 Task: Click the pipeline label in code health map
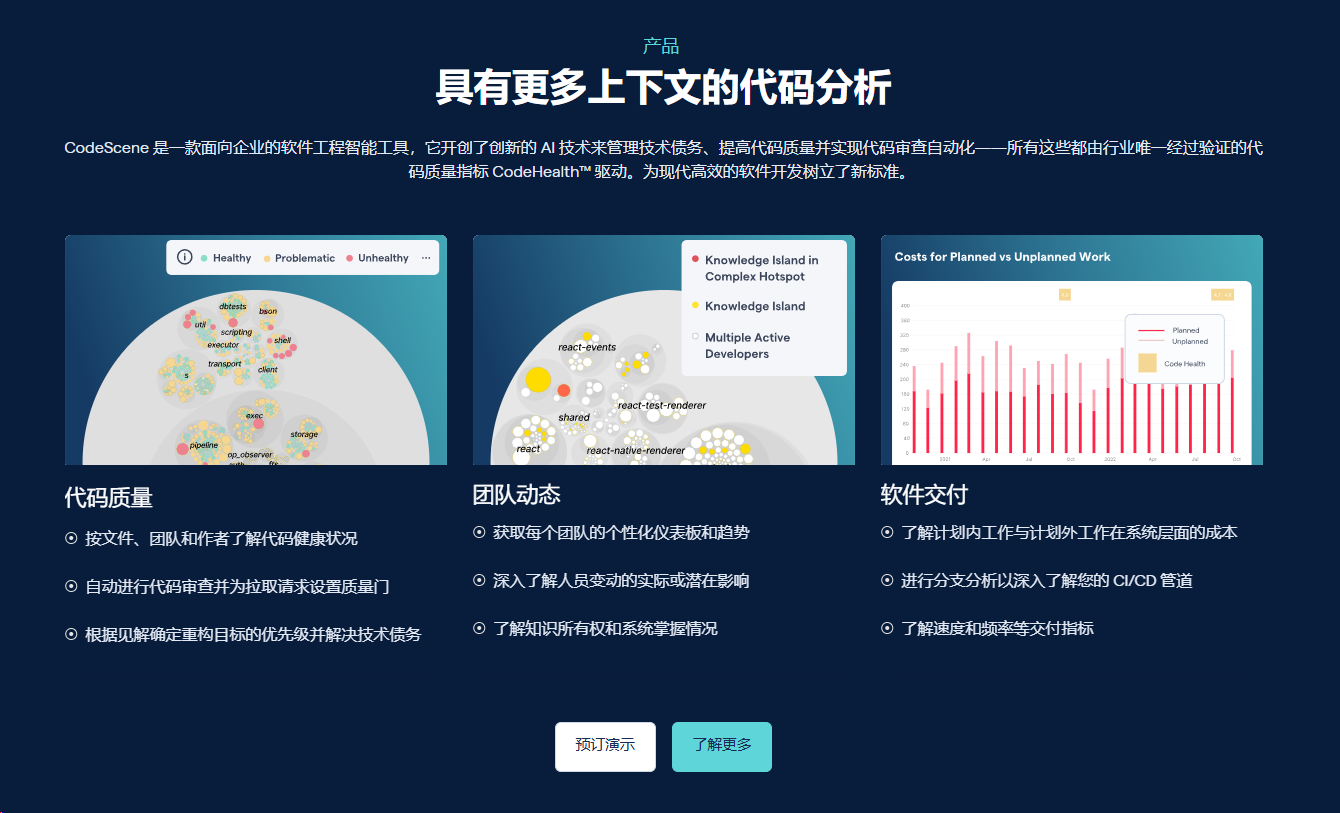point(204,444)
